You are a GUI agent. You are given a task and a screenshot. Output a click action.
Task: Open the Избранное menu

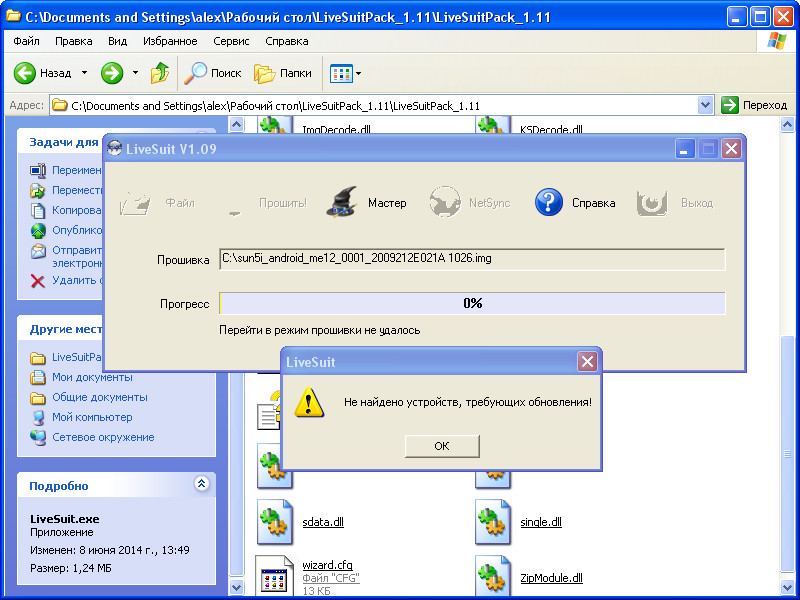[x=170, y=41]
